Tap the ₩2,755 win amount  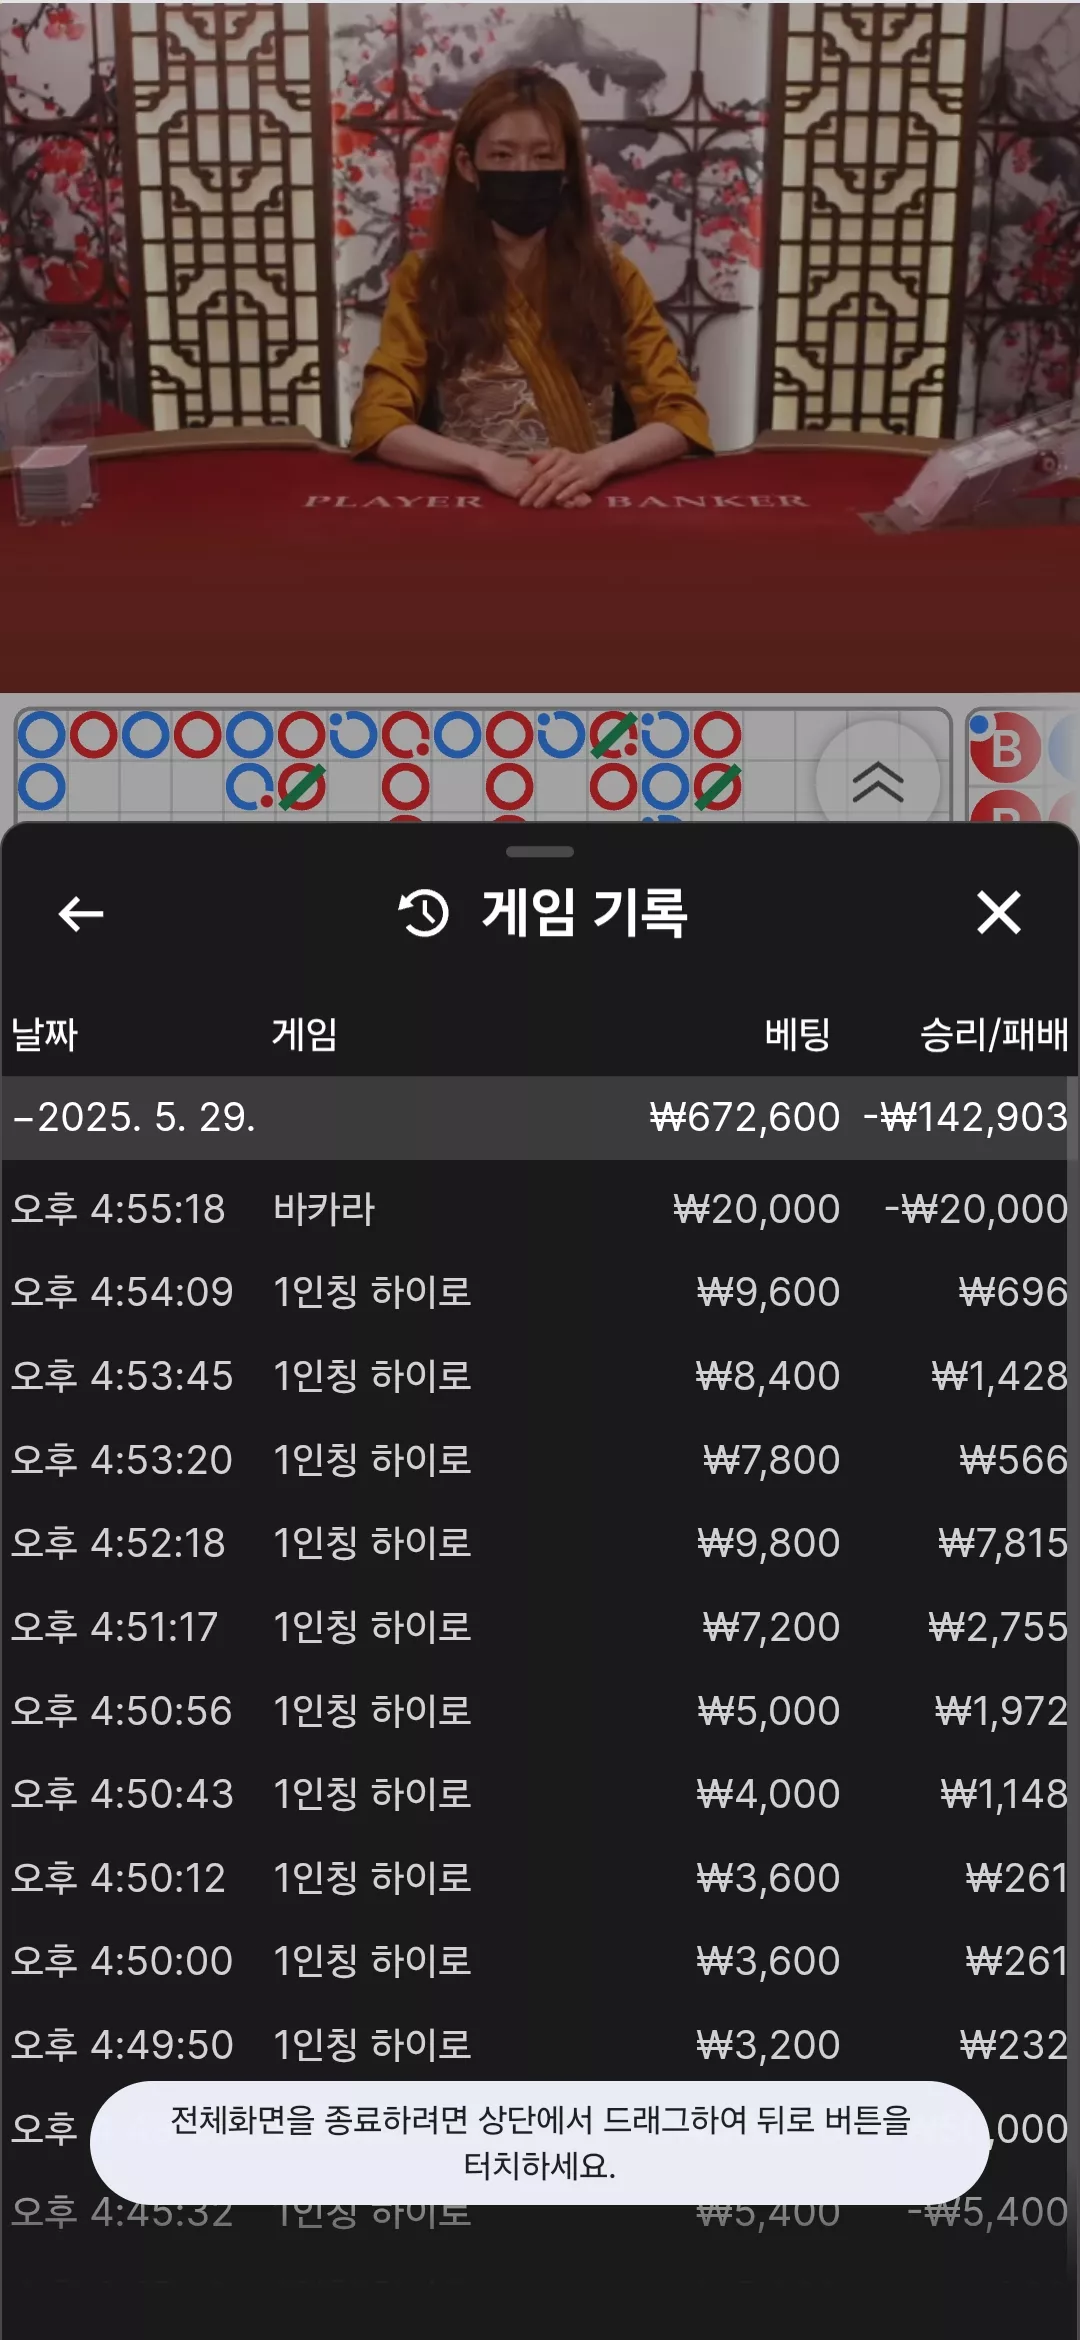pyautogui.click(x=998, y=1627)
